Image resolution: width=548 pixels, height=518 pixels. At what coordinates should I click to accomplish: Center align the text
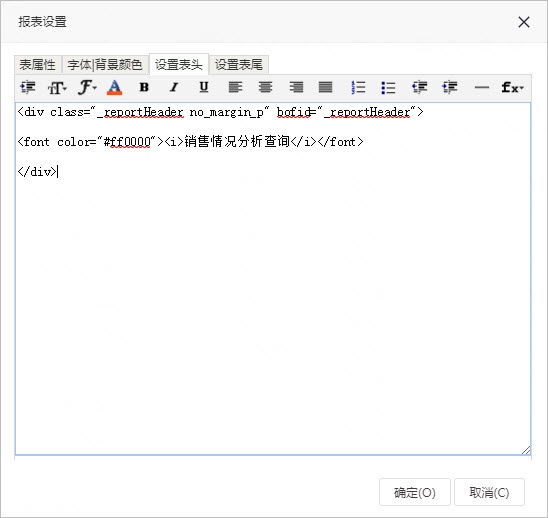[x=265, y=87]
